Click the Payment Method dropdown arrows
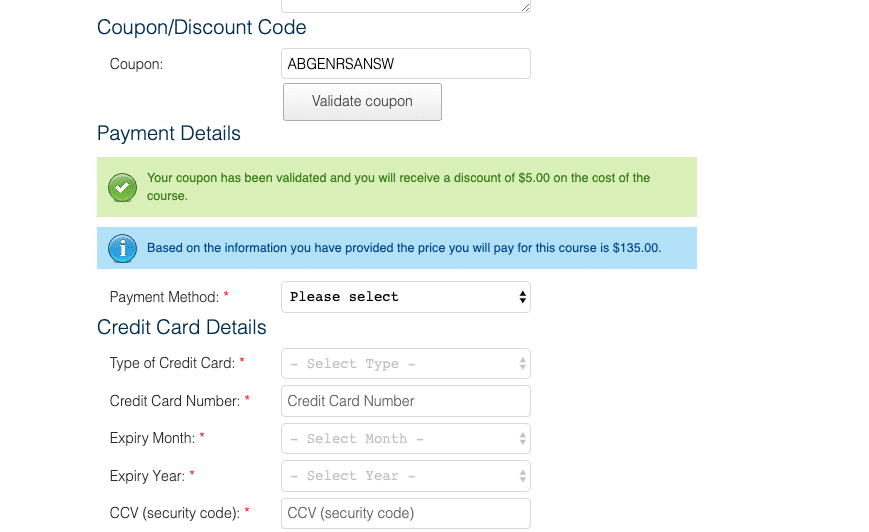 point(522,297)
